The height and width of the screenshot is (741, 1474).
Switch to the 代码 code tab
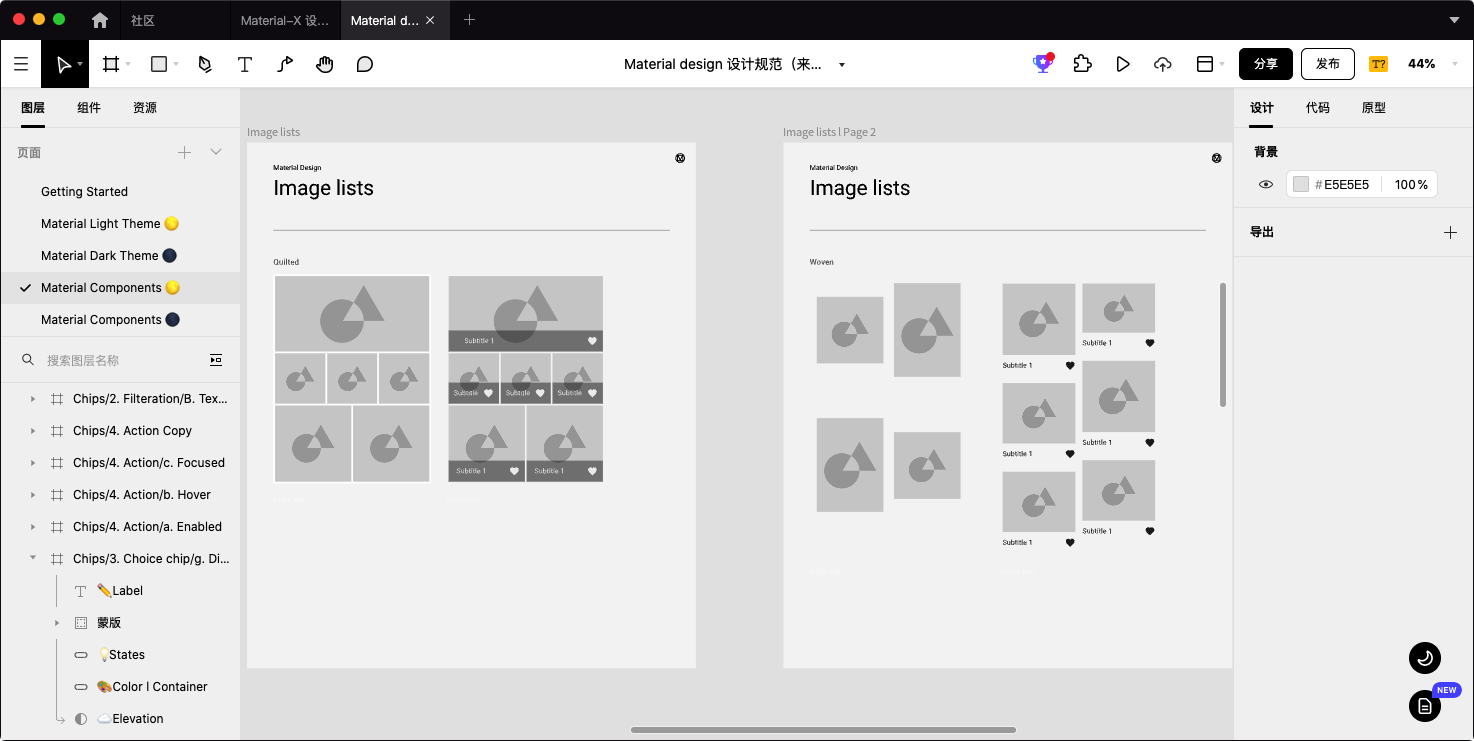coord(1318,108)
